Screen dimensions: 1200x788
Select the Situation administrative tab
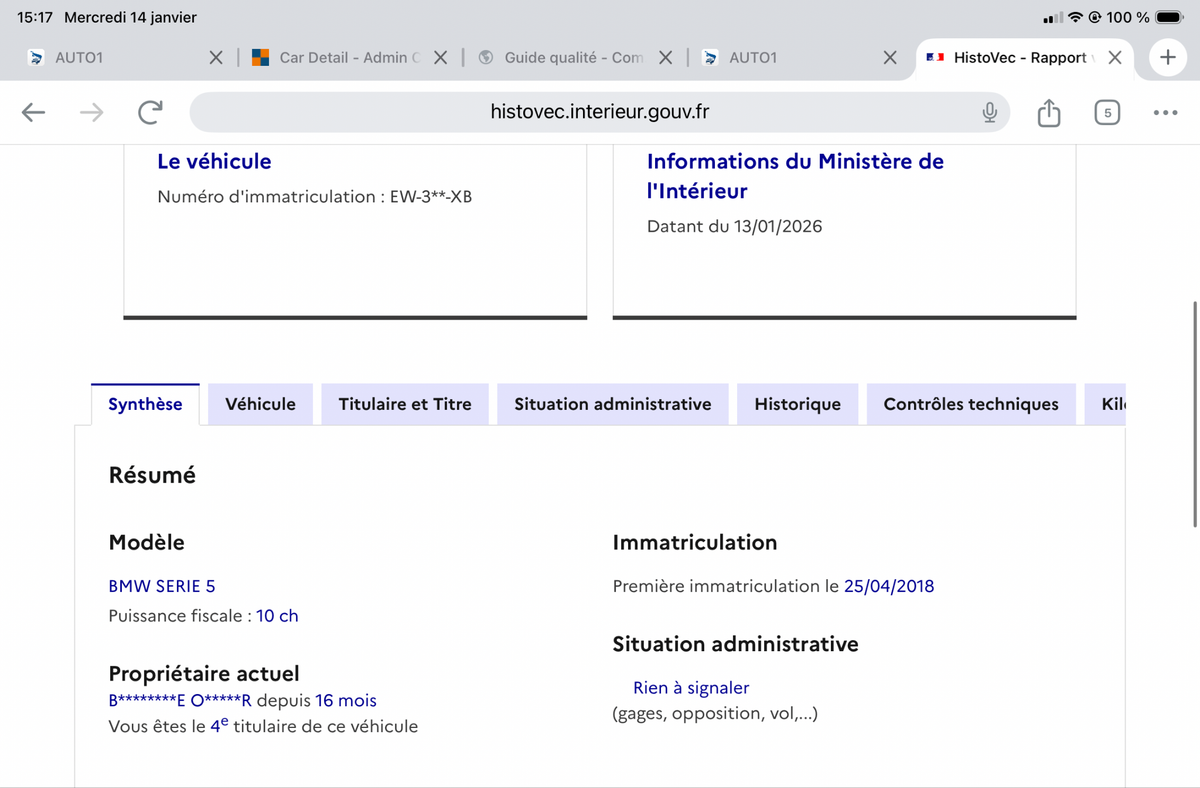[x=612, y=404]
